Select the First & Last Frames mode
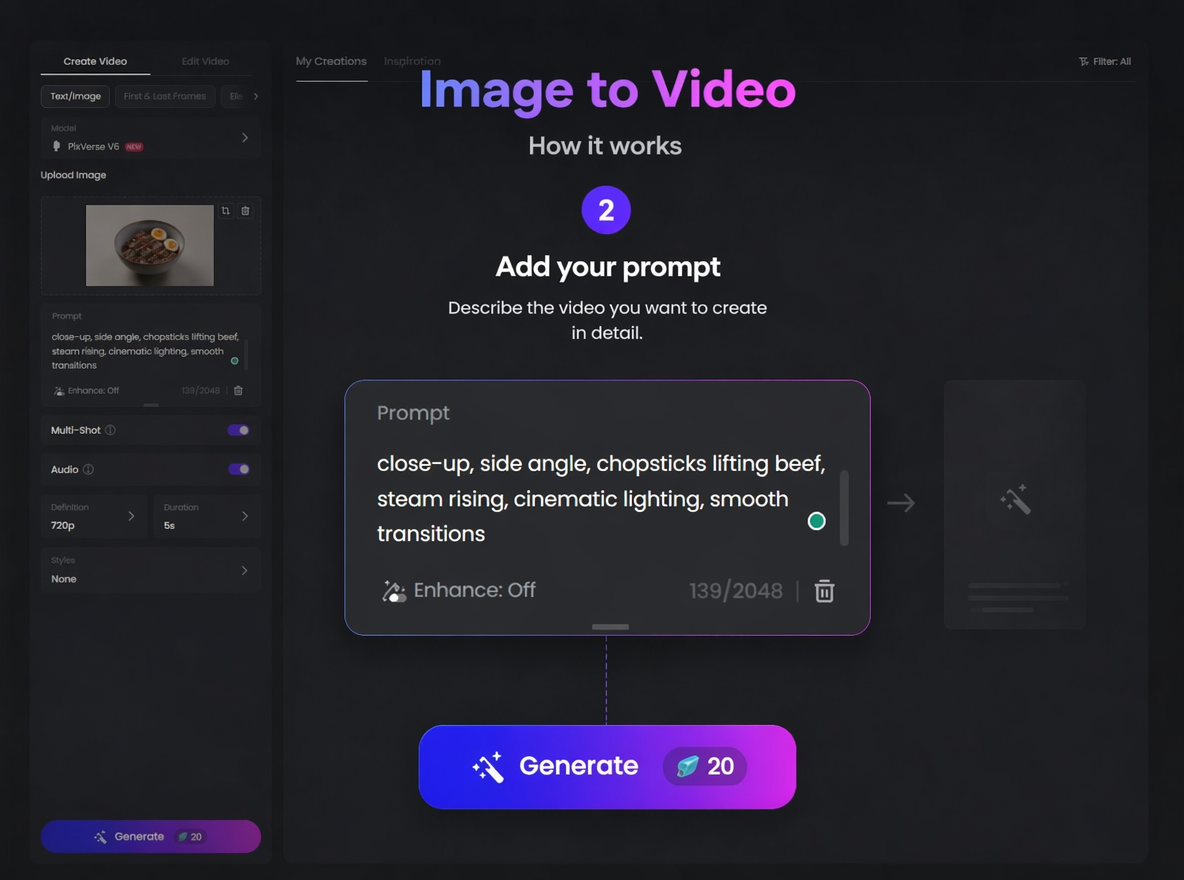This screenshot has width=1184, height=880. click(164, 97)
